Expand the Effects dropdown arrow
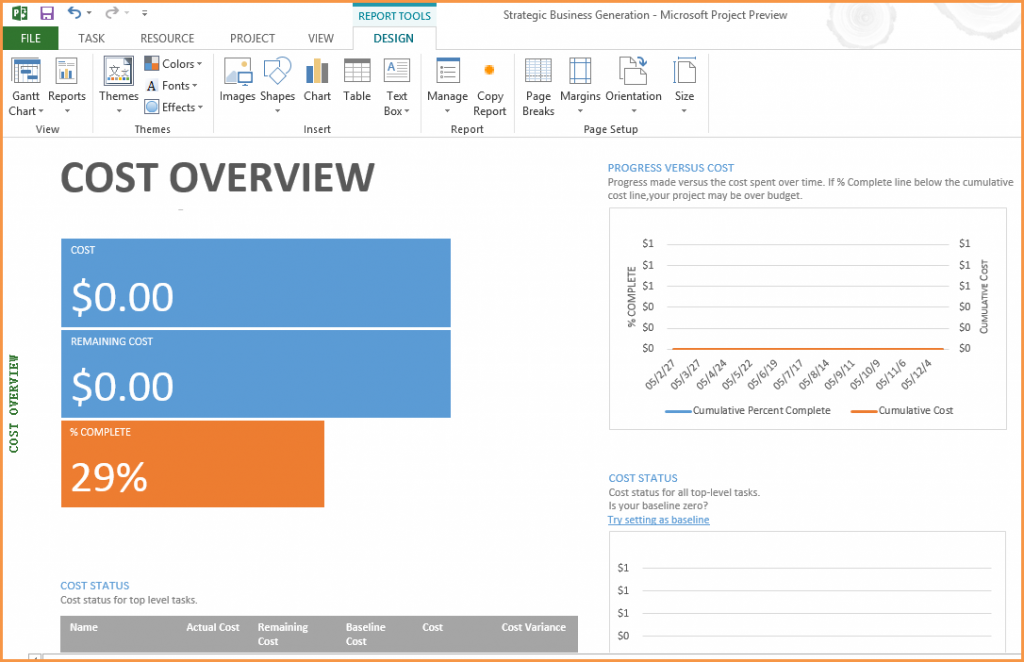Screen dimensions: 1024x662 pyautogui.click(x=200, y=108)
